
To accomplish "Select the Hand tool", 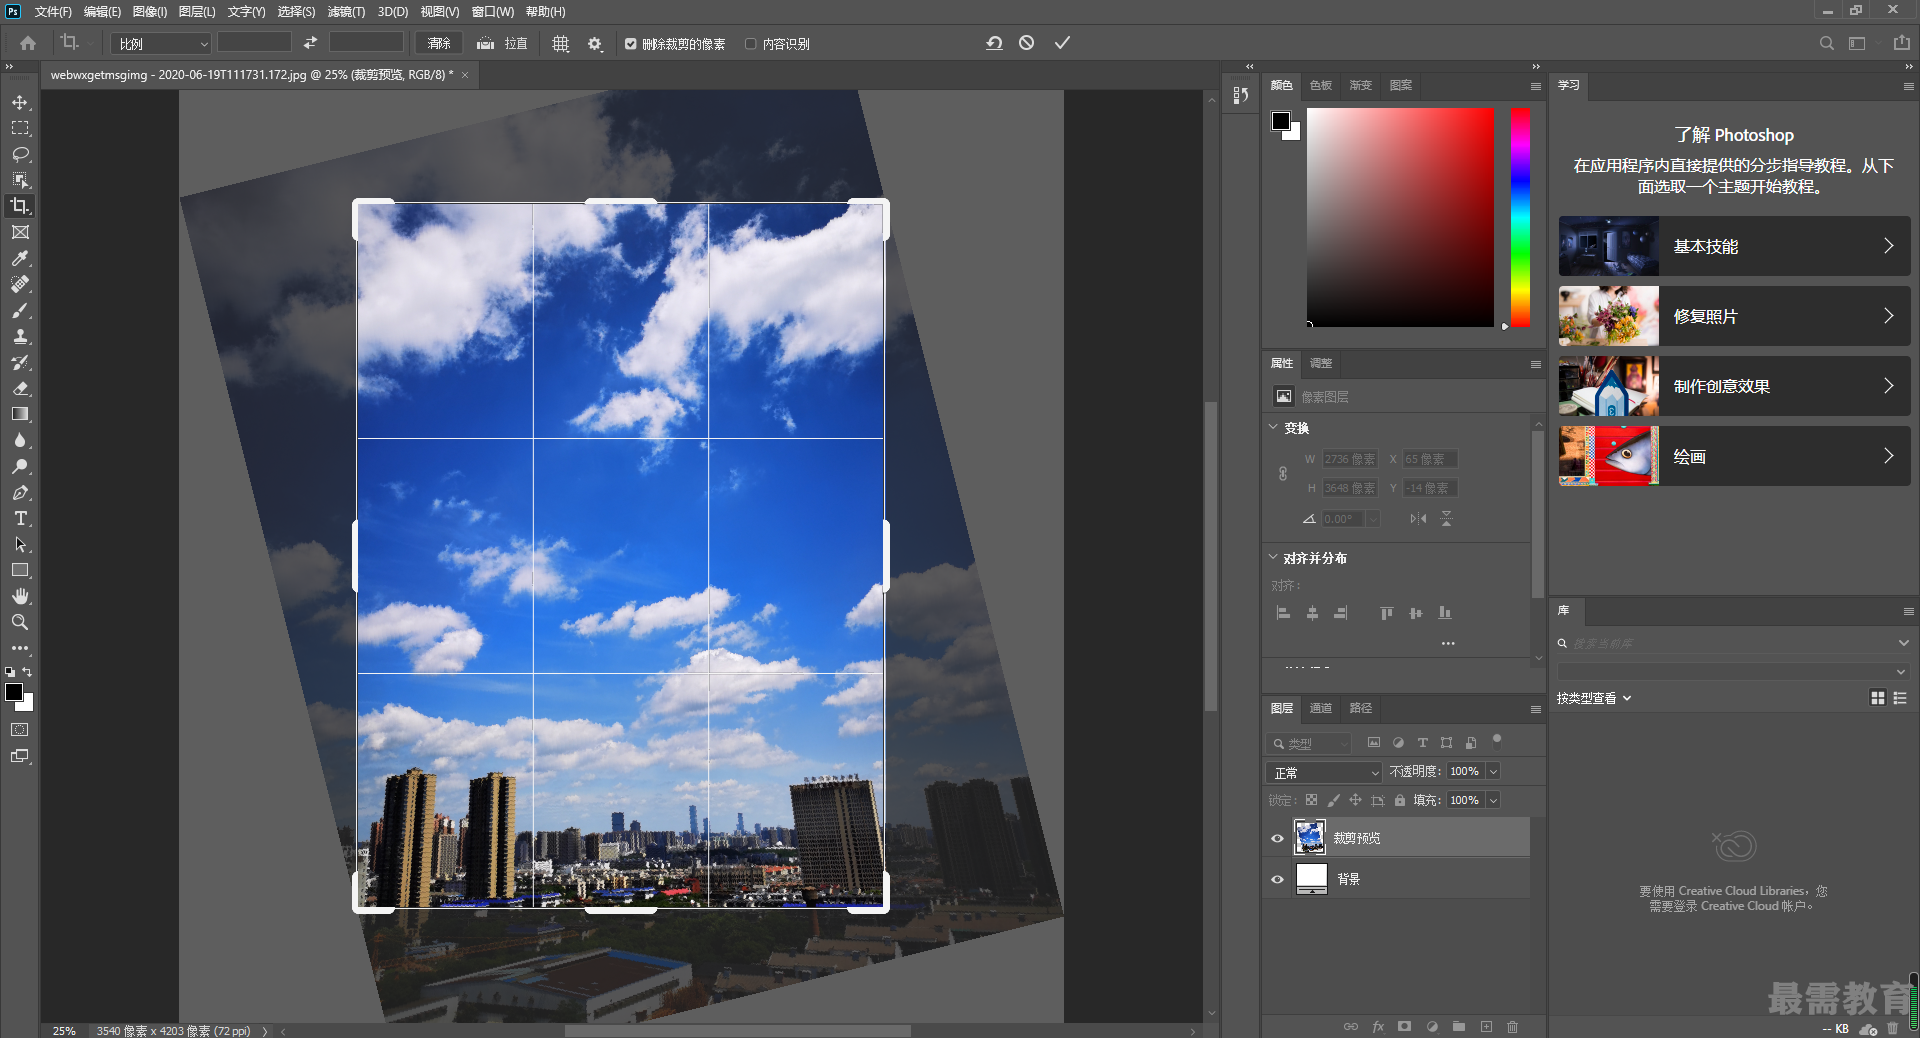I will [20, 596].
